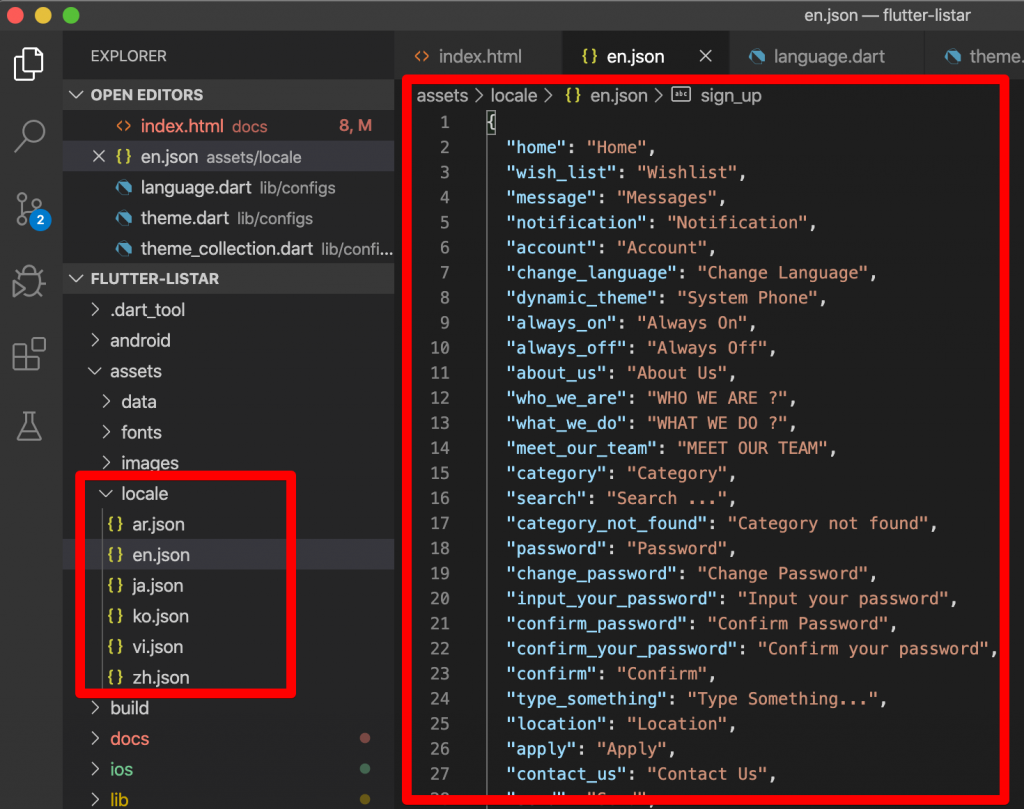This screenshot has height=809, width=1024.
Task: Collapse the locale folder in the tree
Action: pyautogui.click(x=107, y=493)
